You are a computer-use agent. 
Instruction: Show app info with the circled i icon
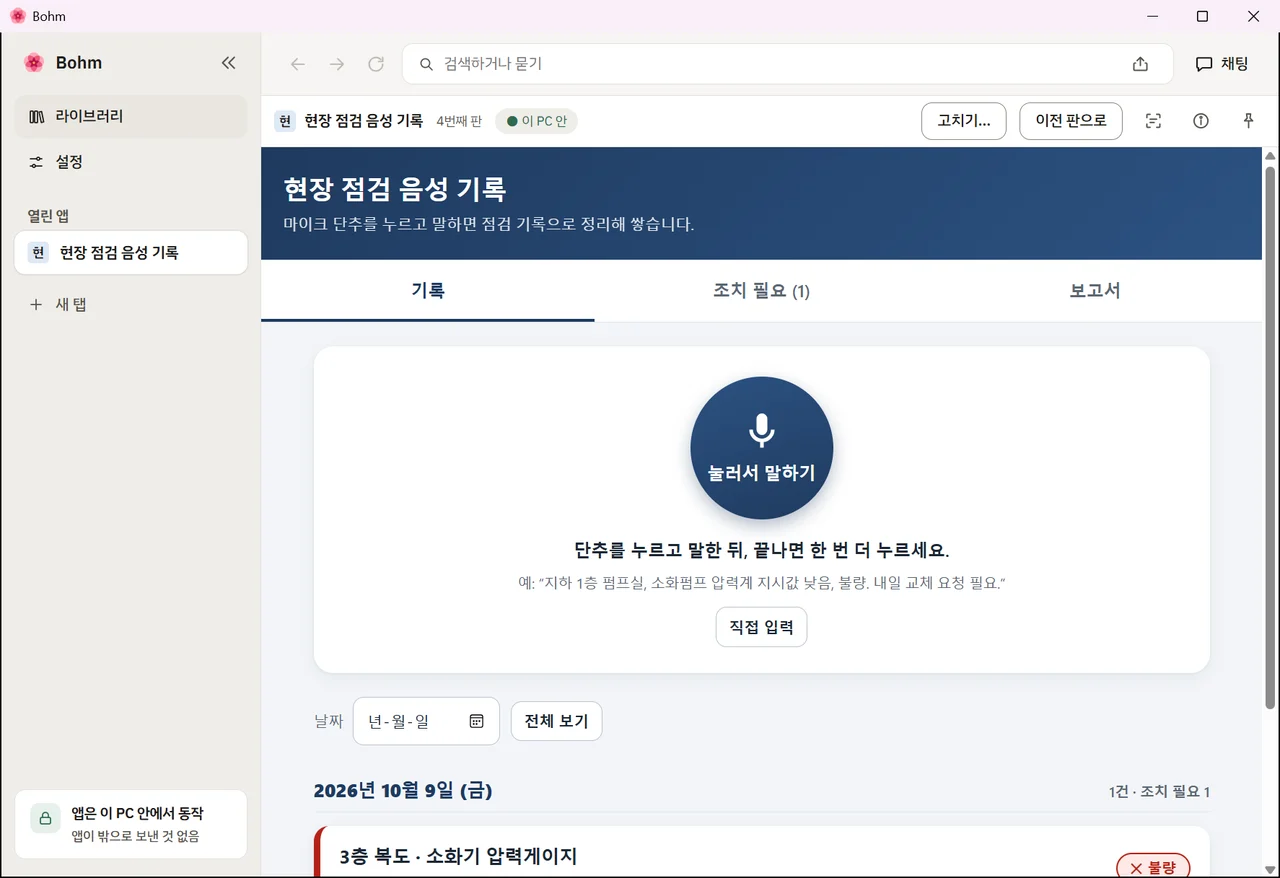1201,121
